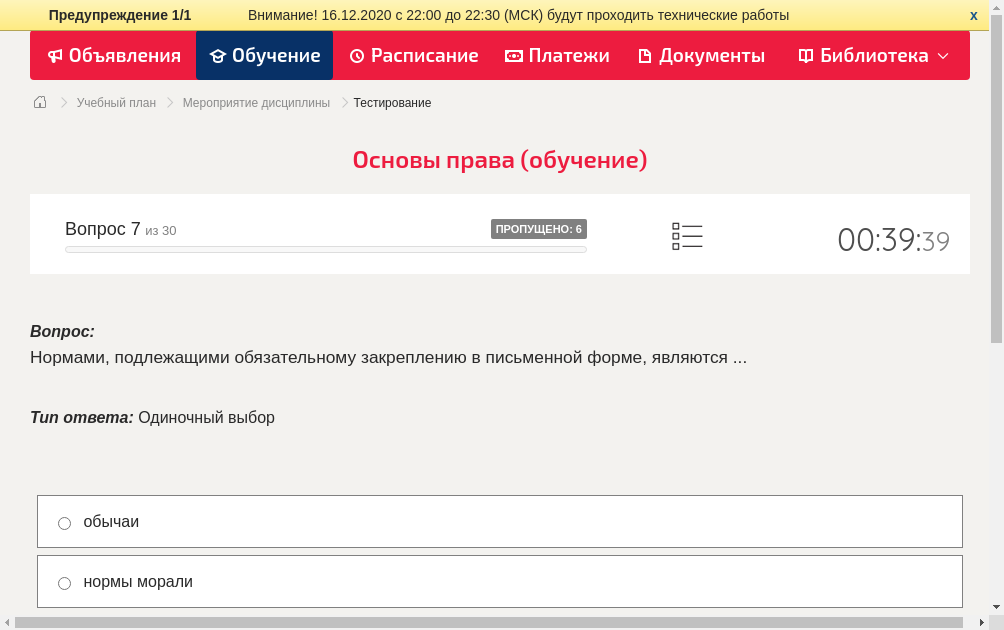Click the ПРОПУЩЕНО: 6 badge

click(539, 228)
